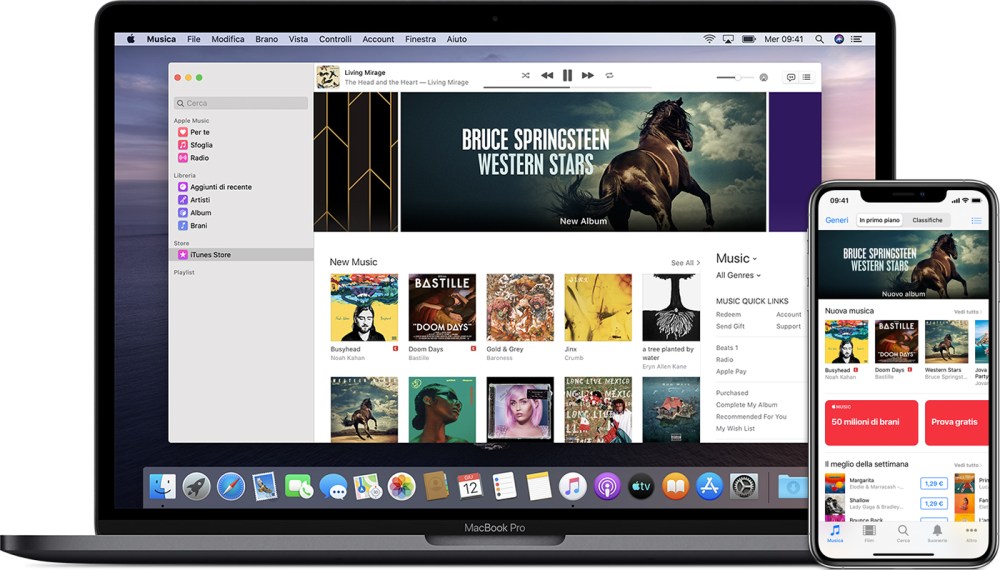The image size is (1000, 570).
Task: Select iTunes Store in sidebar
Action: [x=241, y=254]
